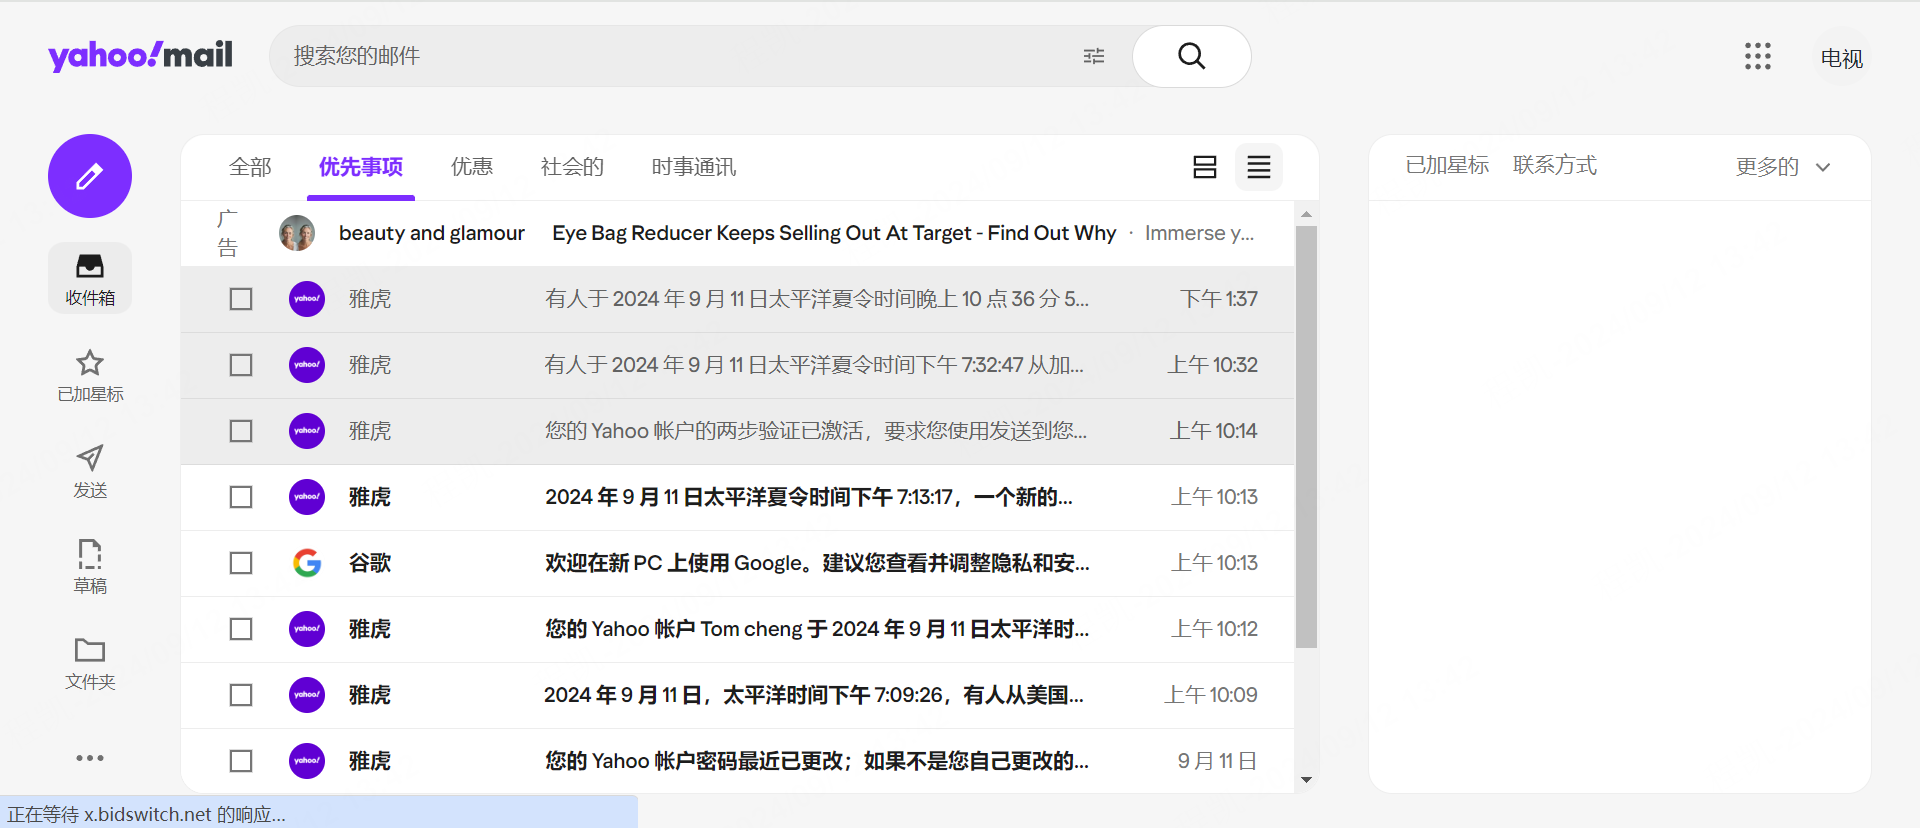Click the magnifier search button

pyautogui.click(x=1191, y=56)
